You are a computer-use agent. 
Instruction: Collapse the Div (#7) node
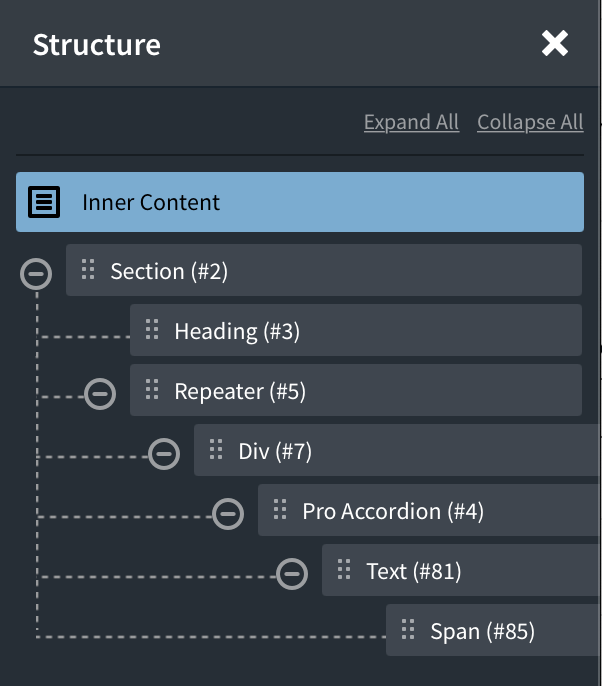click(x=164, y=454)
